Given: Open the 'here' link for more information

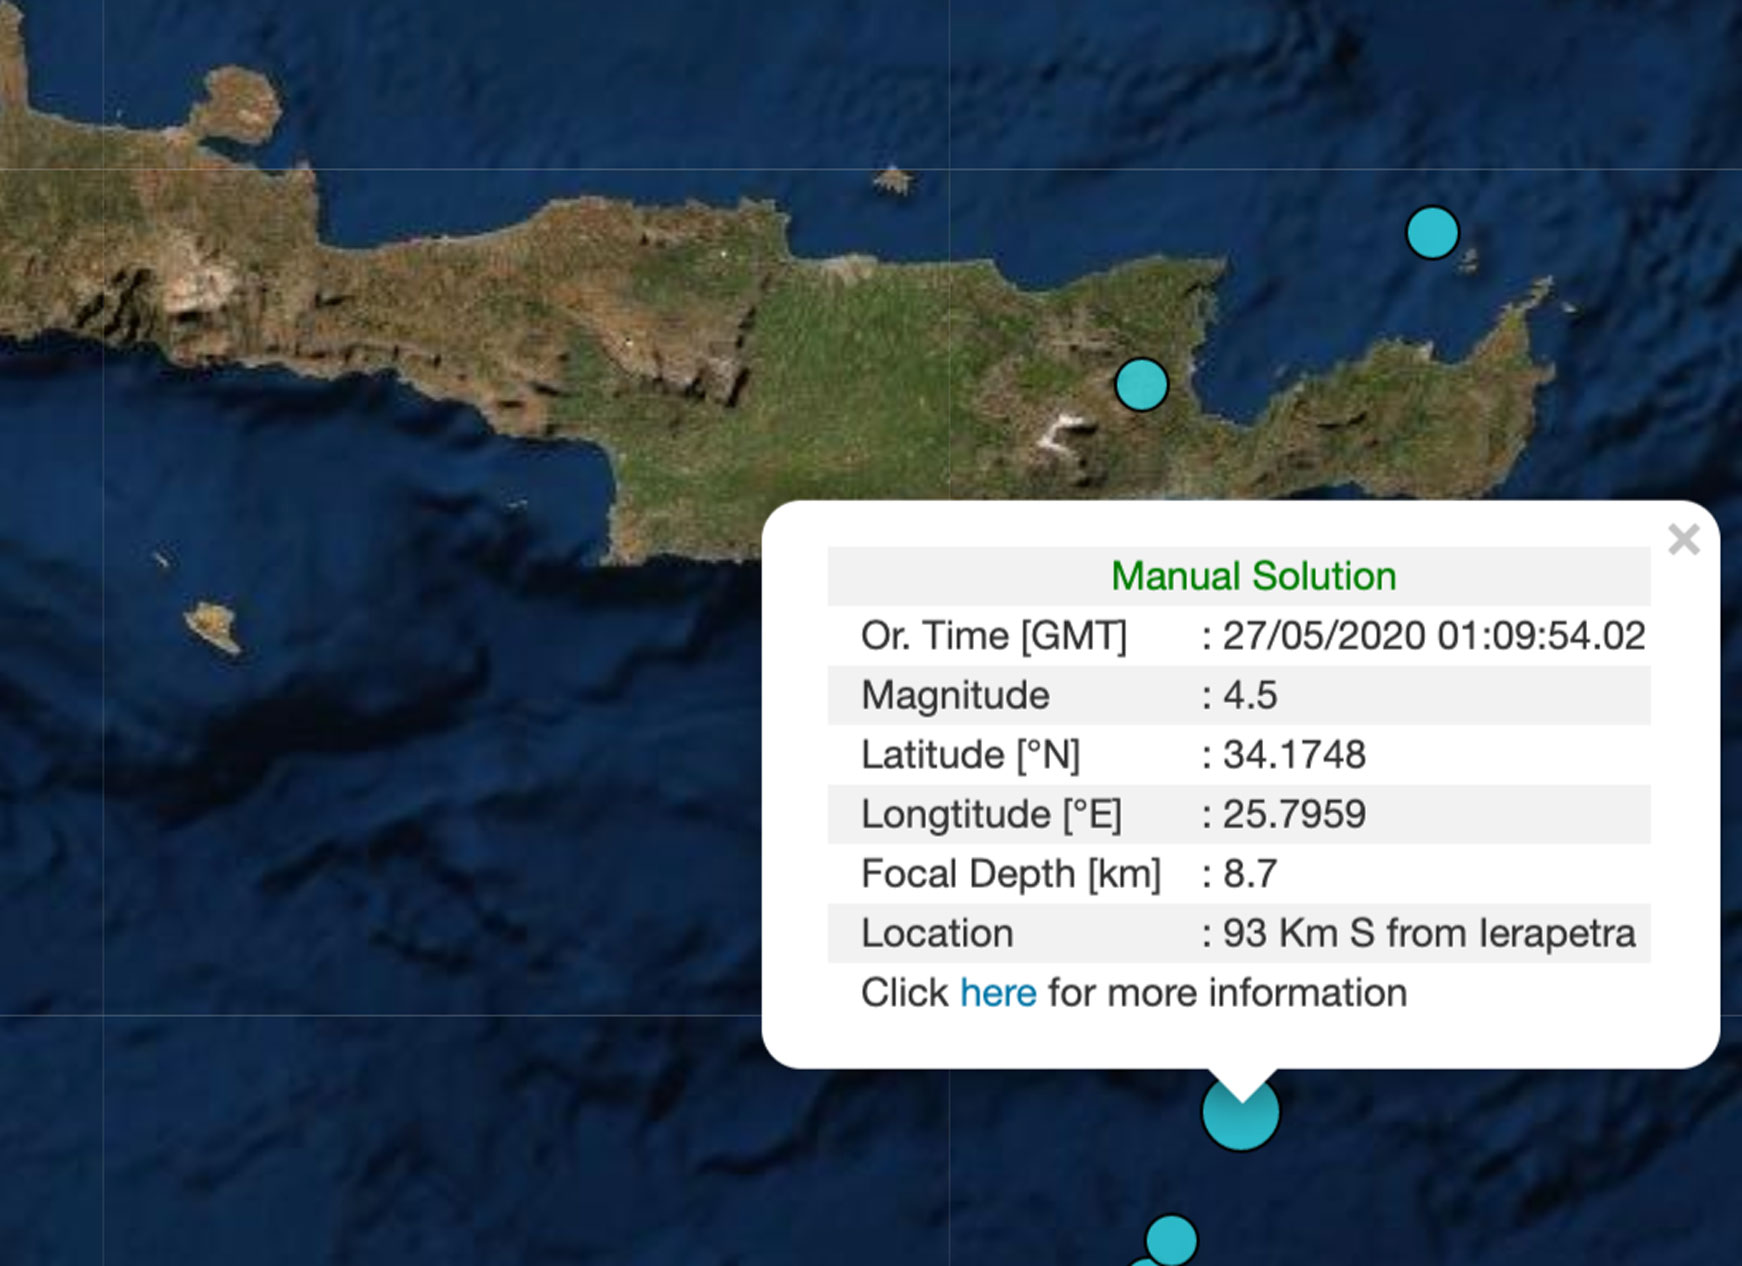Looking at the screenshot, I should 997,993.
